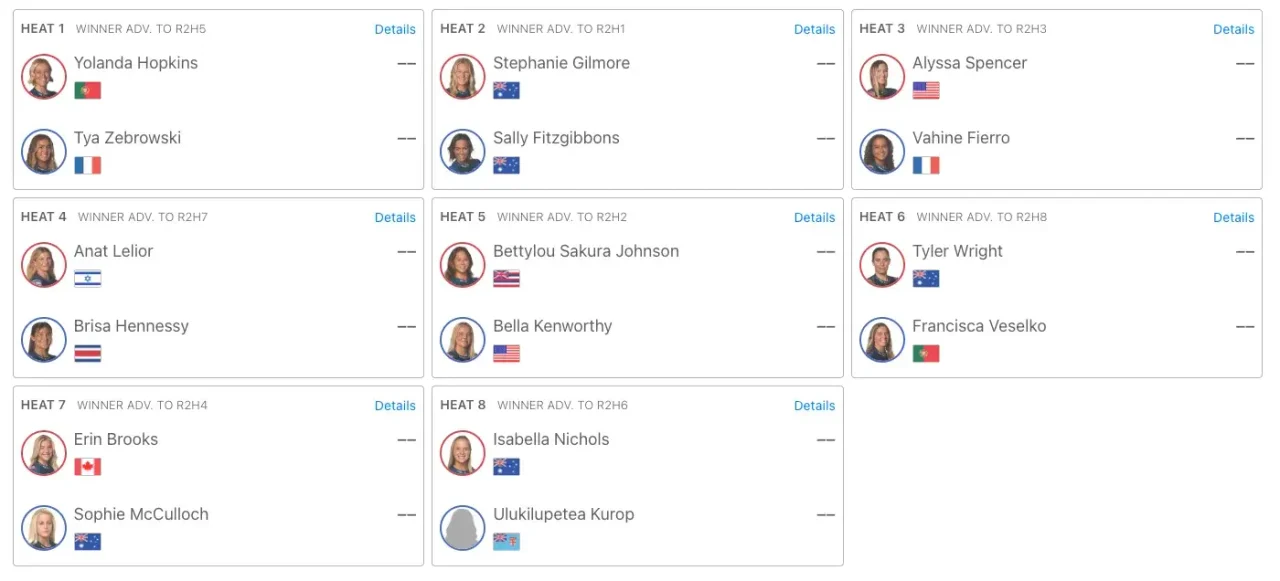Click Fiji flag under Ulukilupetea Kurop
Screen dimensions: 1280x581
(507, 541)
